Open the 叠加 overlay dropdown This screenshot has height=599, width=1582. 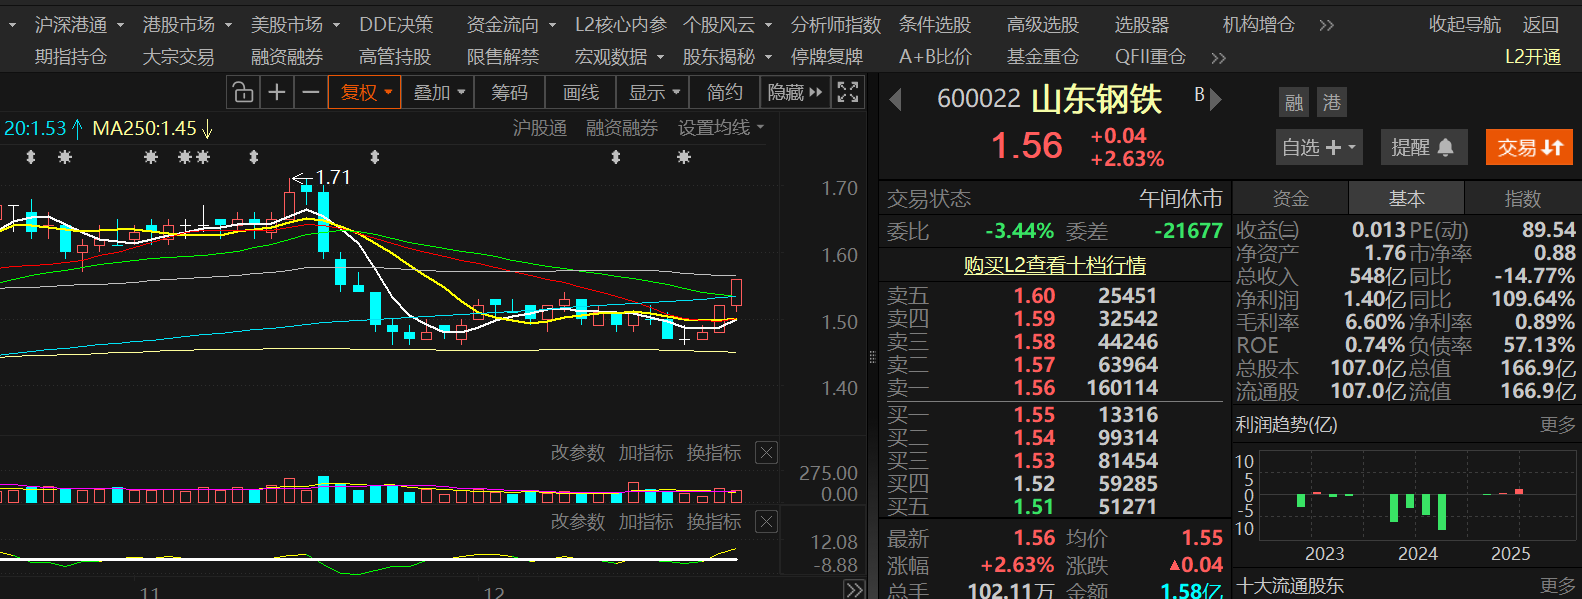pyautogui.click(x=440, y=93)
